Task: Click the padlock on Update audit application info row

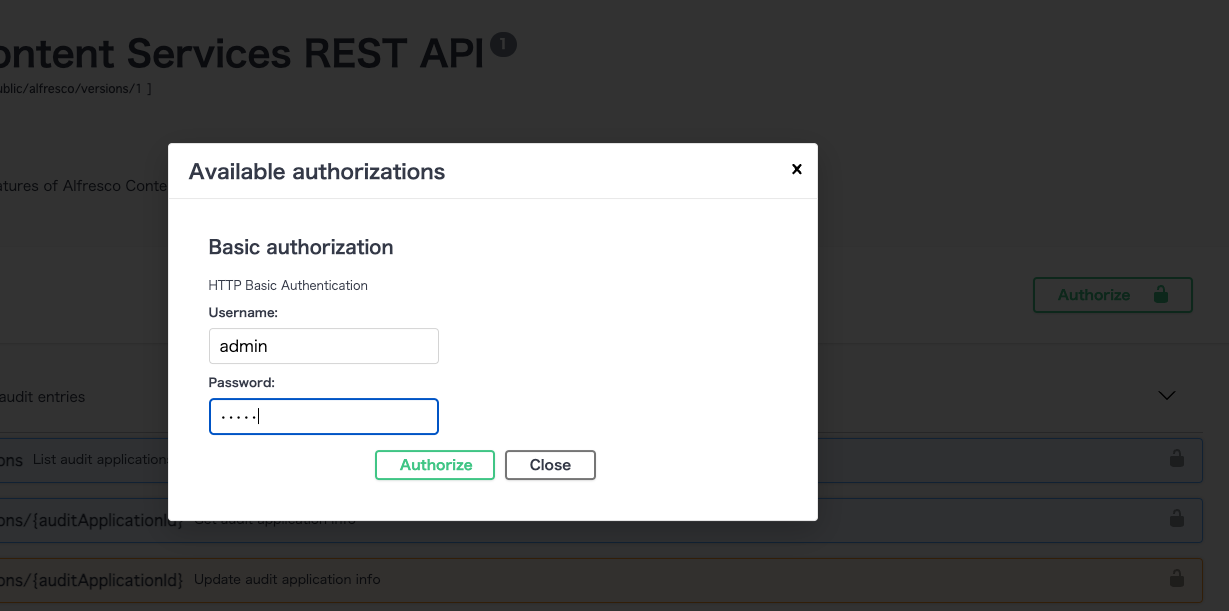Action: [x=1177, y=579]
